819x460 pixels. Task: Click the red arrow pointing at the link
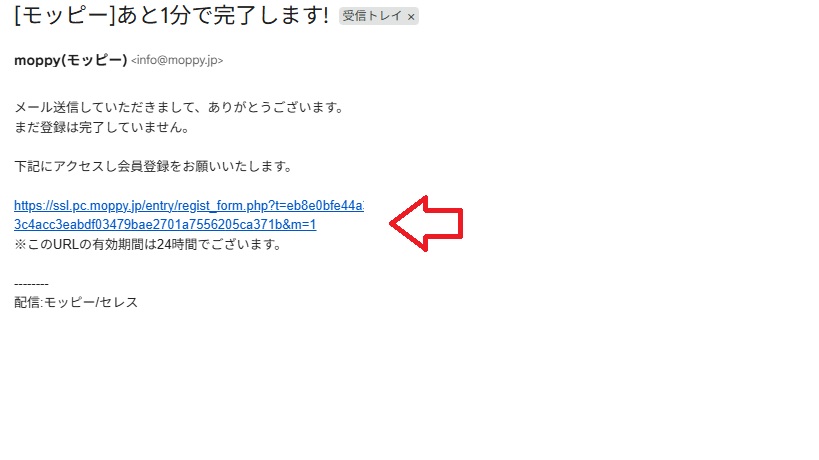[426, 223]
